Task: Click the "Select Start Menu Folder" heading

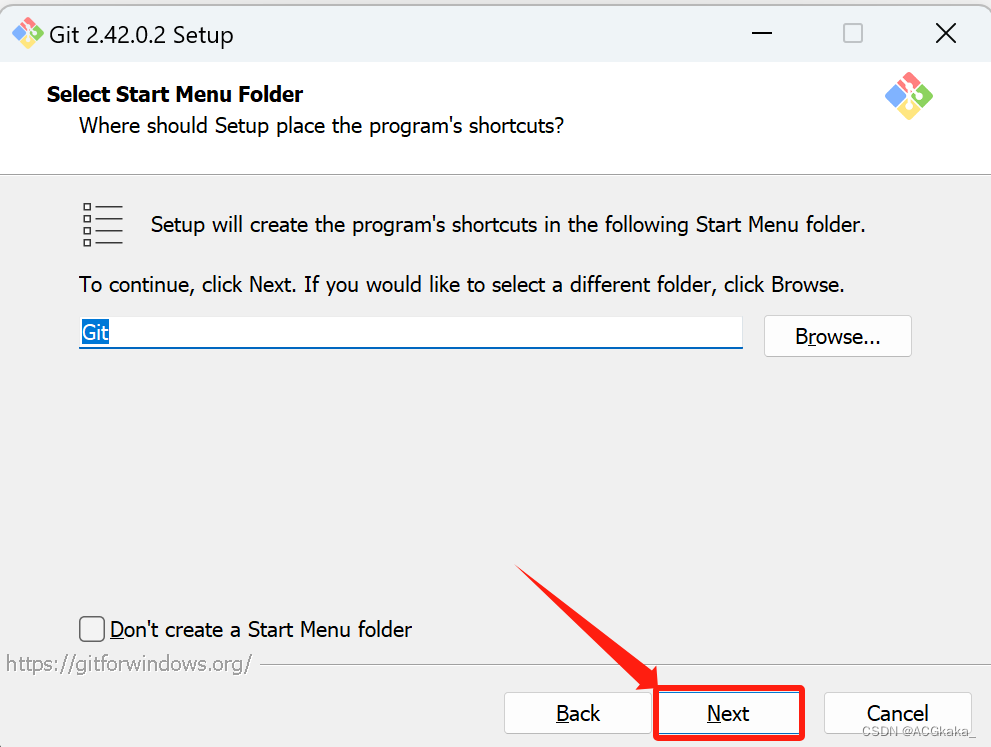Action: [175, 94]
